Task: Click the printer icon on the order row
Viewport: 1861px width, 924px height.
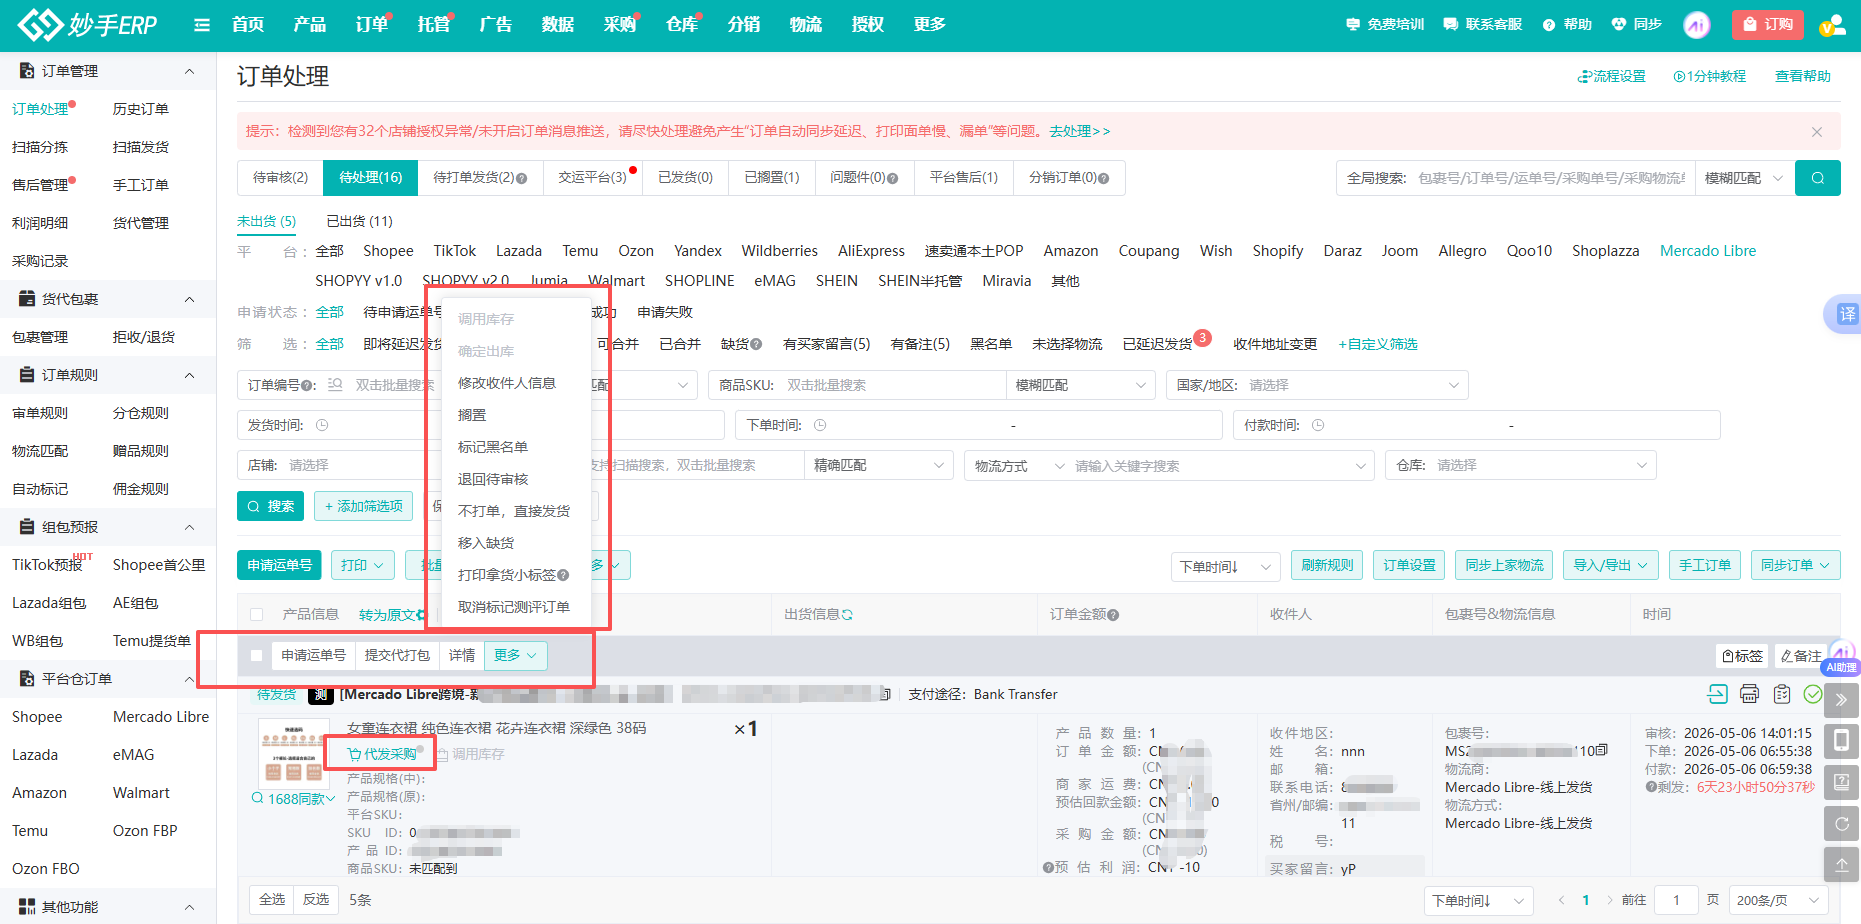Action: (x=1749, y=694)
